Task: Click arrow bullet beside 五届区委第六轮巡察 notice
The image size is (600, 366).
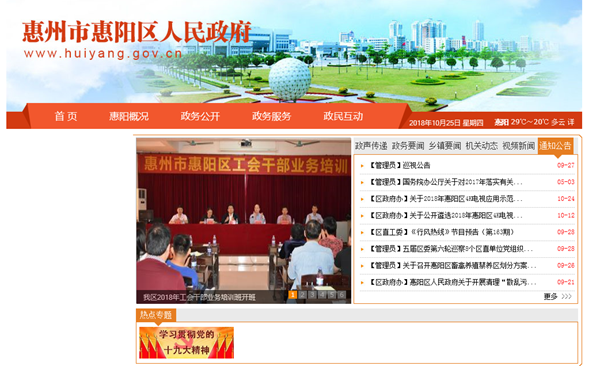Action: click(x=362, y=249)
